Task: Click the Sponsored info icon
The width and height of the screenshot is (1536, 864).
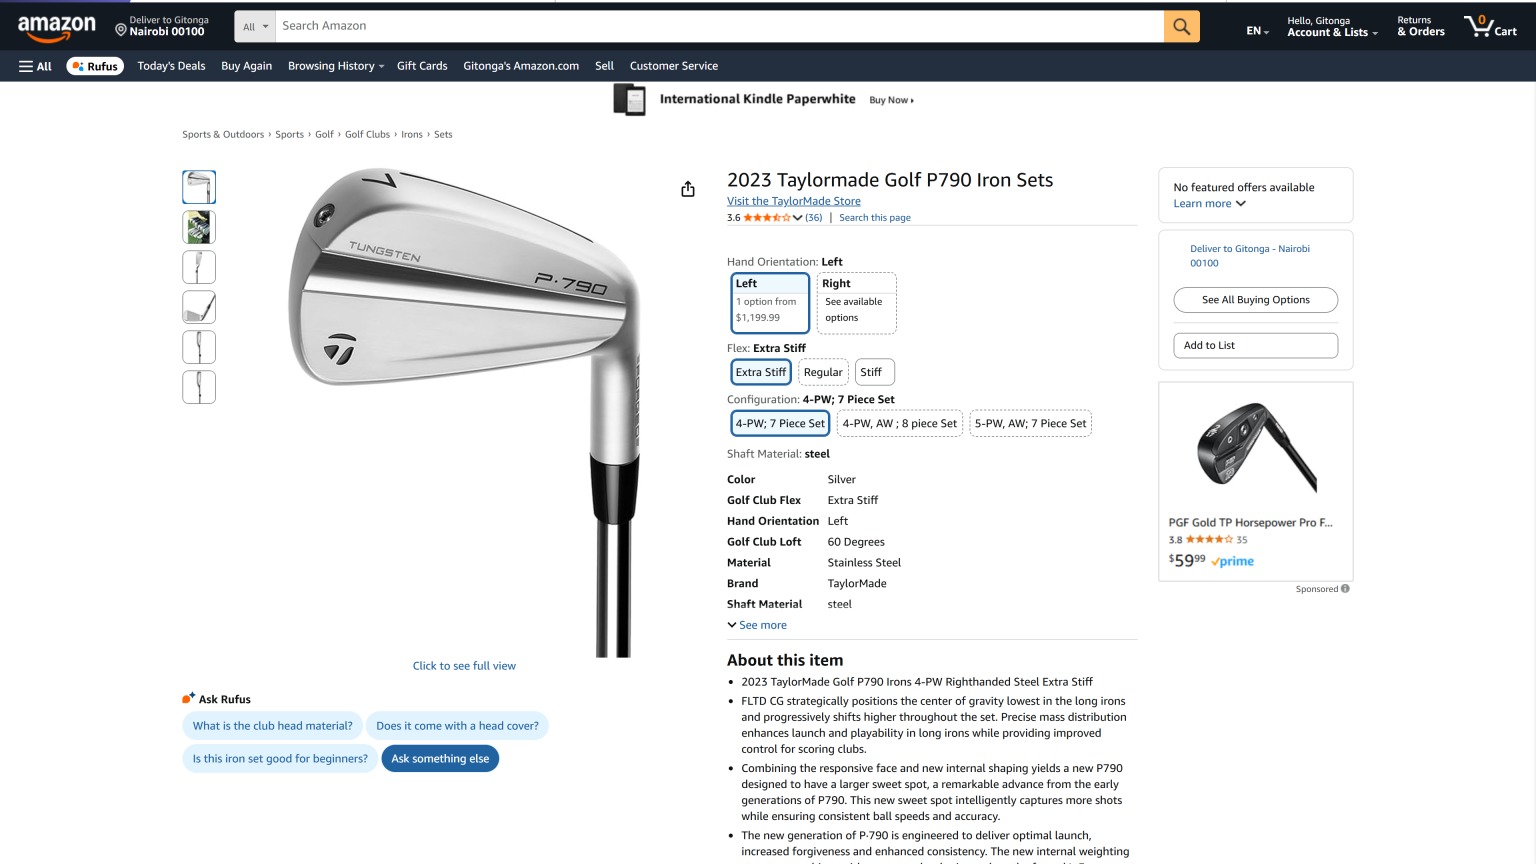Action: pyautogui.click(x=1345, y=589)
